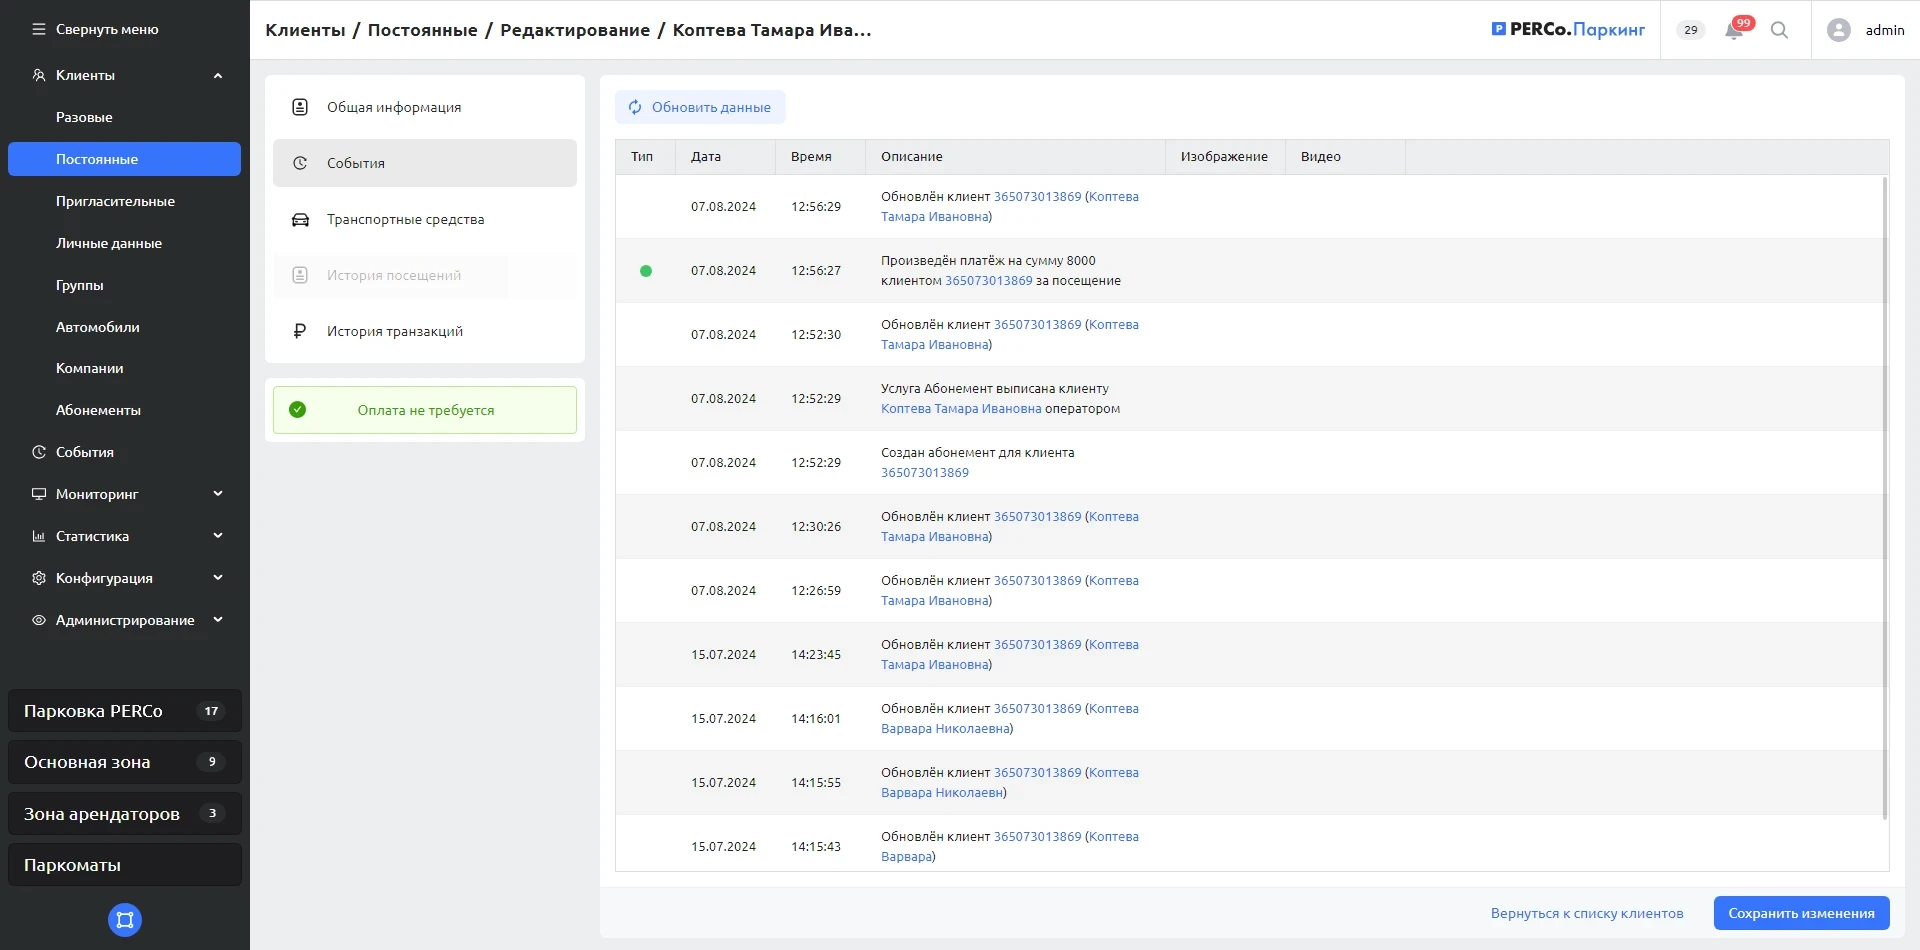Viewport: 1920px width, 950px height.
Task: Select Абонементы in the sidebar
Action: (x=98, y=410)
